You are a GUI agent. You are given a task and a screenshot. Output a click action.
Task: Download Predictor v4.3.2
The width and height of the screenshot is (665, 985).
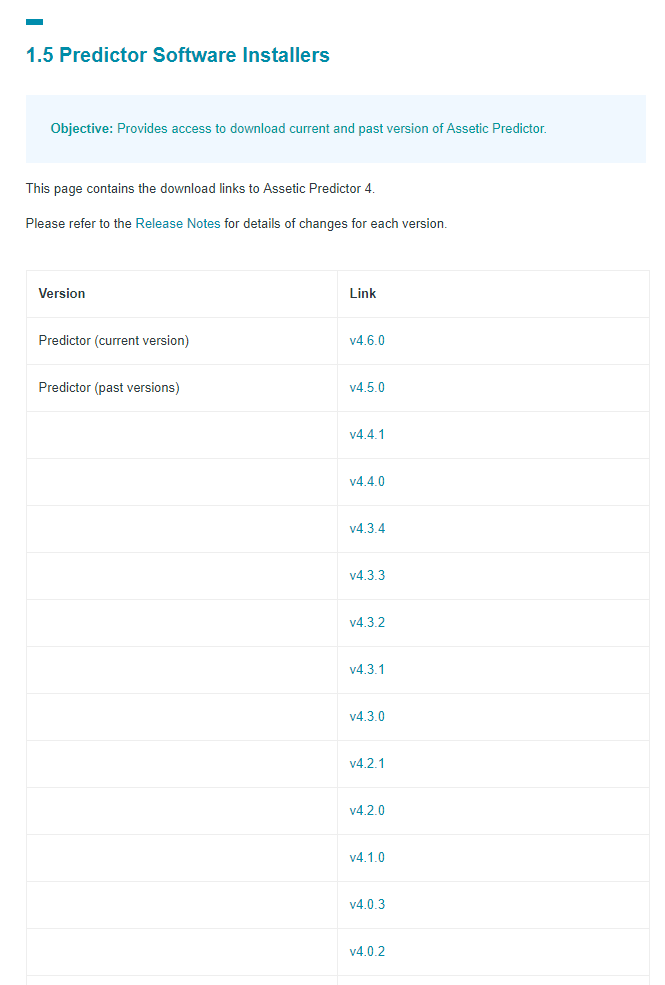tap(367, 623)
